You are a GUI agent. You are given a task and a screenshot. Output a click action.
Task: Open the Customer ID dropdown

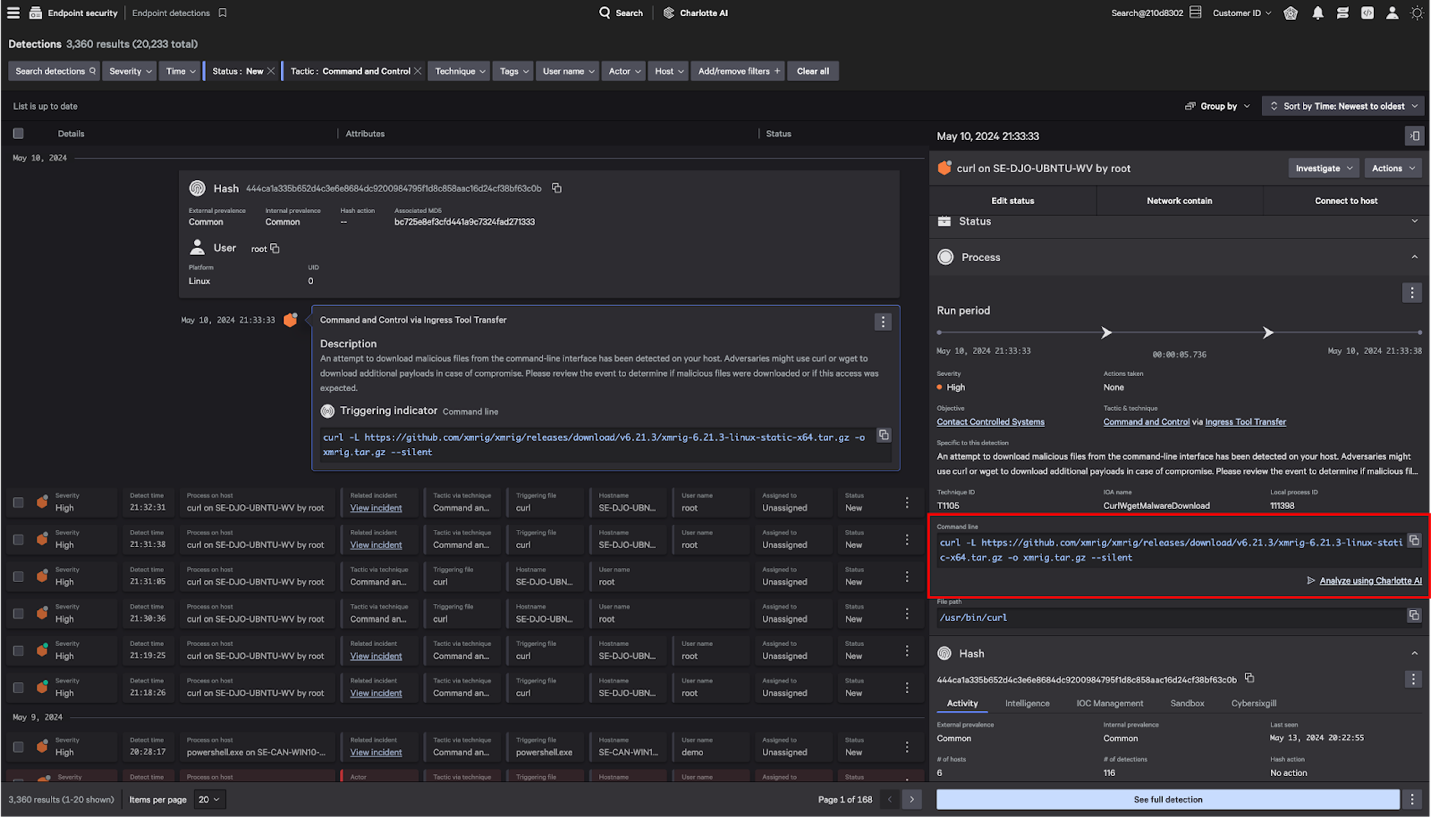(x=1242, y=13)
